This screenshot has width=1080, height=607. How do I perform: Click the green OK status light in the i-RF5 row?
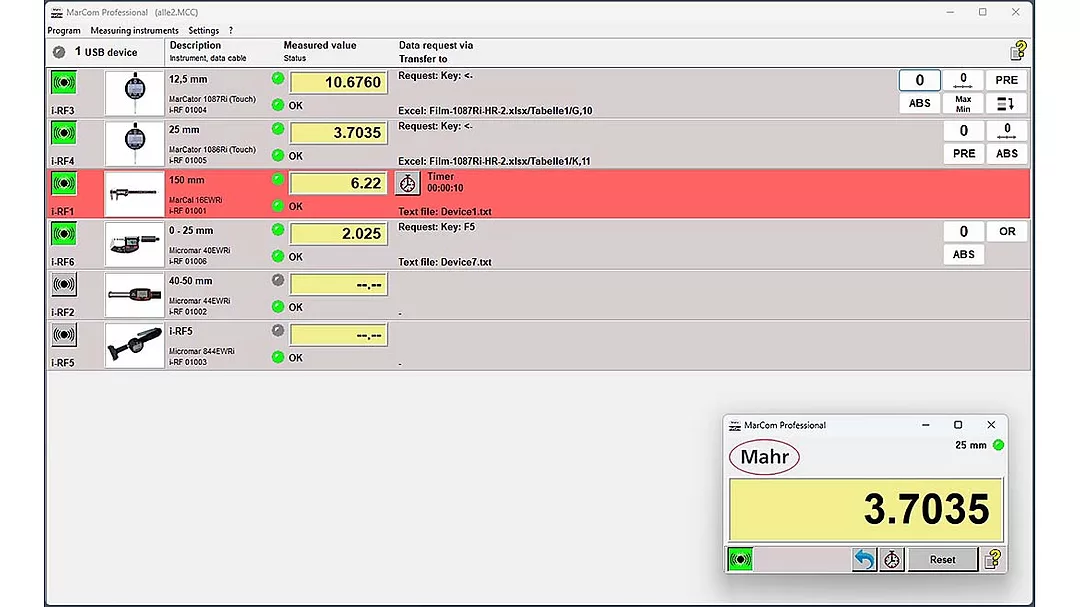(x=278, y=357)
